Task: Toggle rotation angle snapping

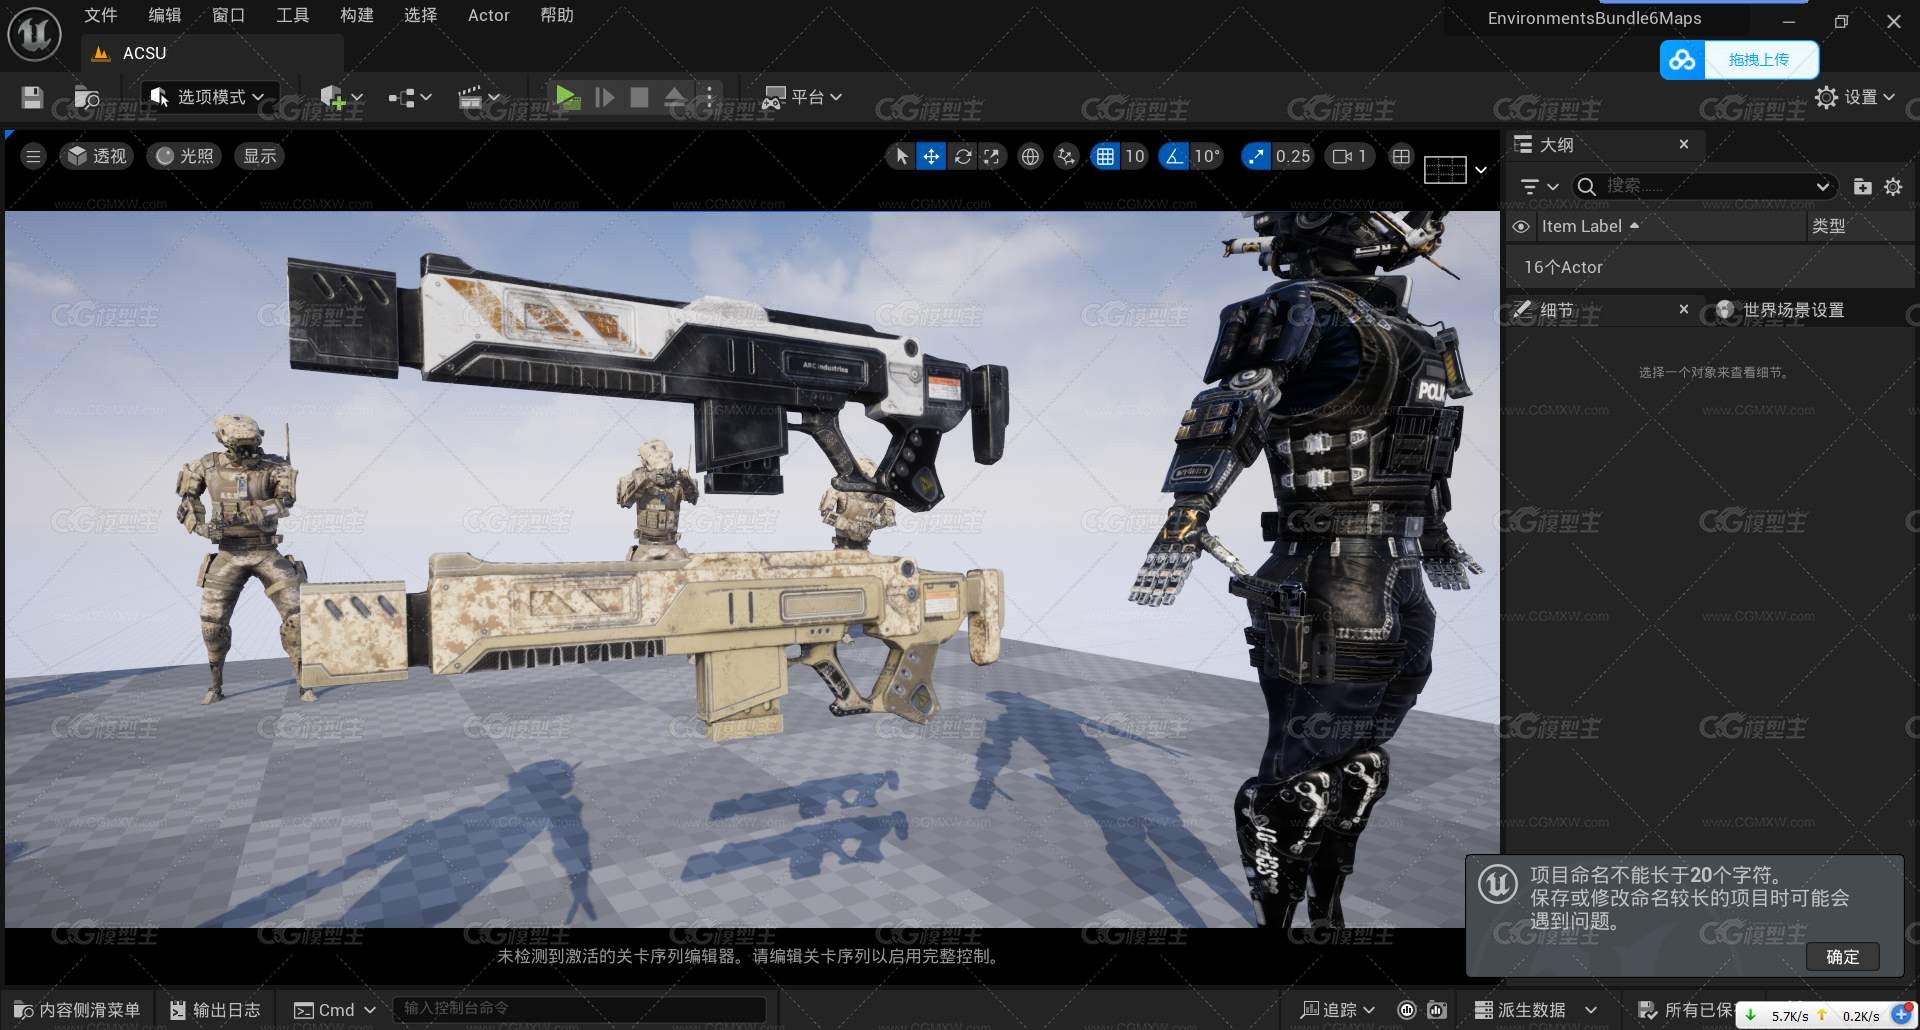Action: [x=1174, y=156]
